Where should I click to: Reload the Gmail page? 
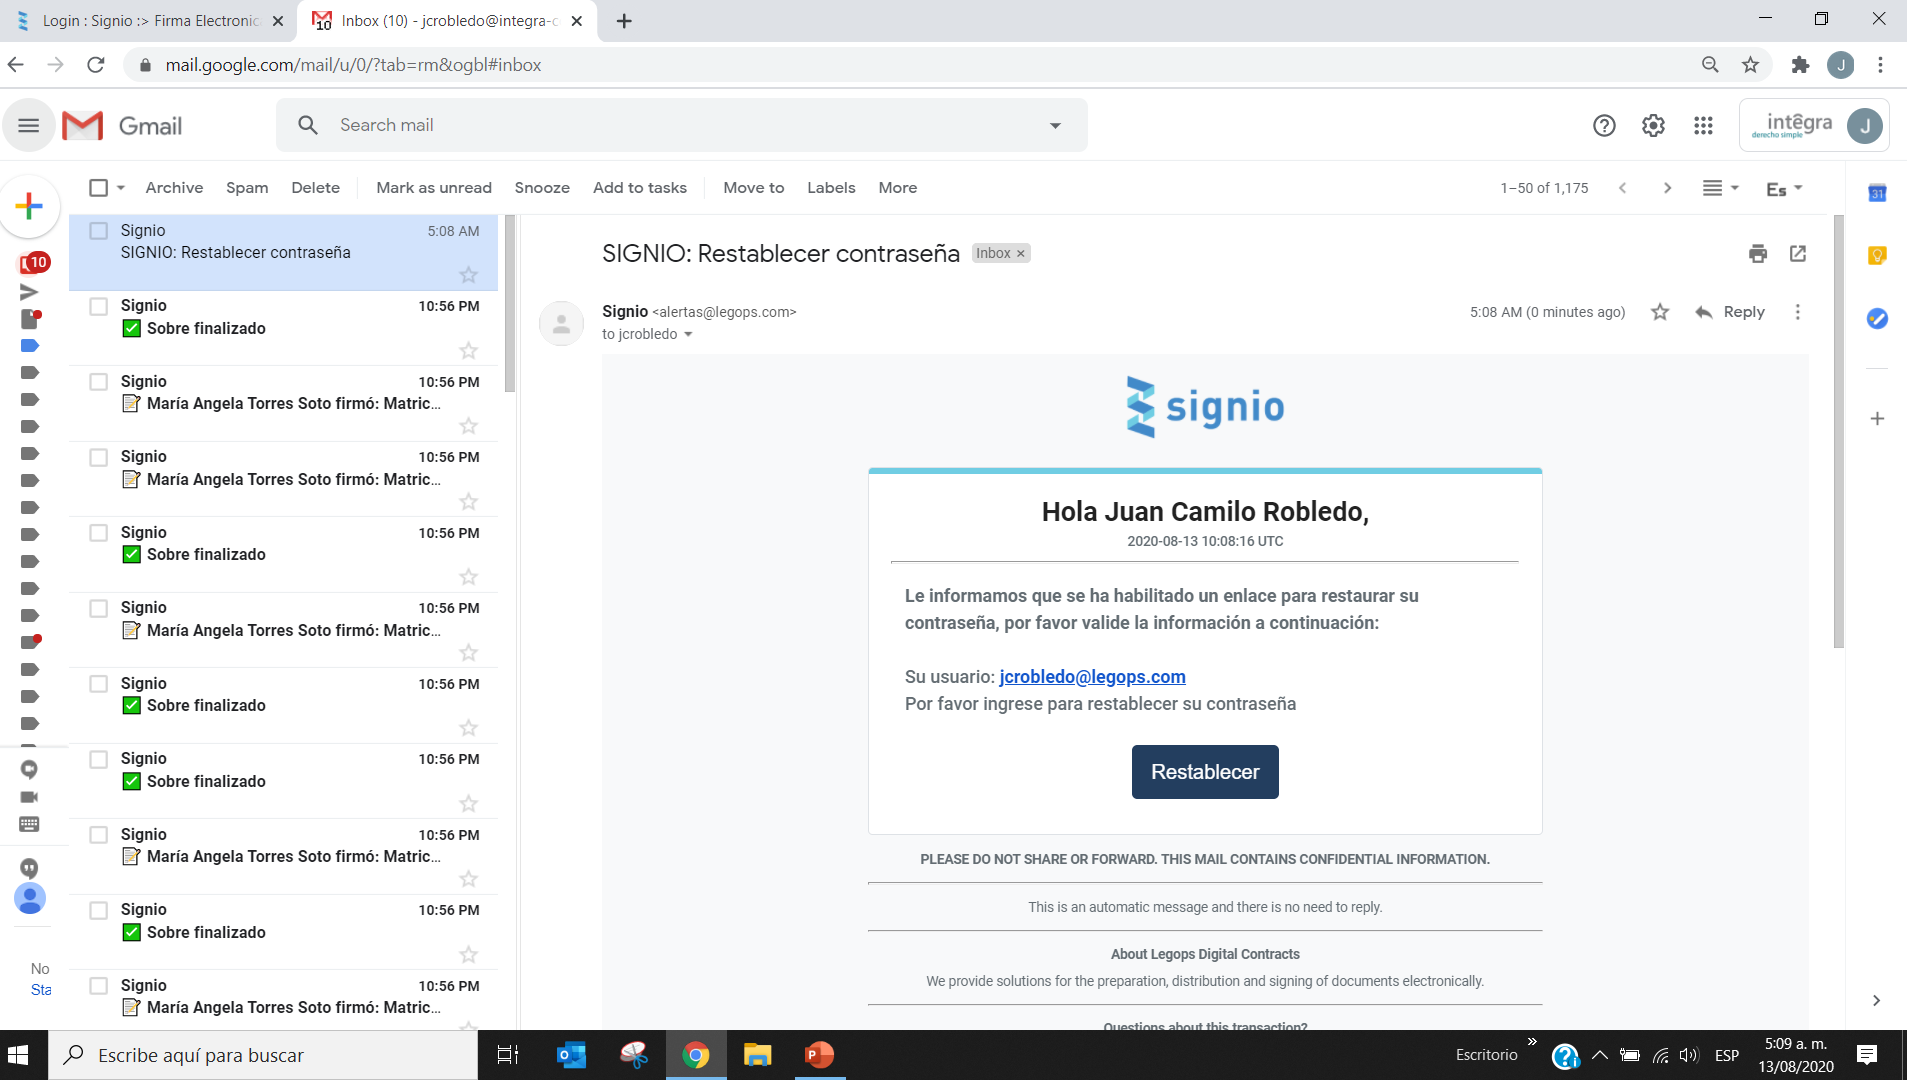[x=96, y=65]
